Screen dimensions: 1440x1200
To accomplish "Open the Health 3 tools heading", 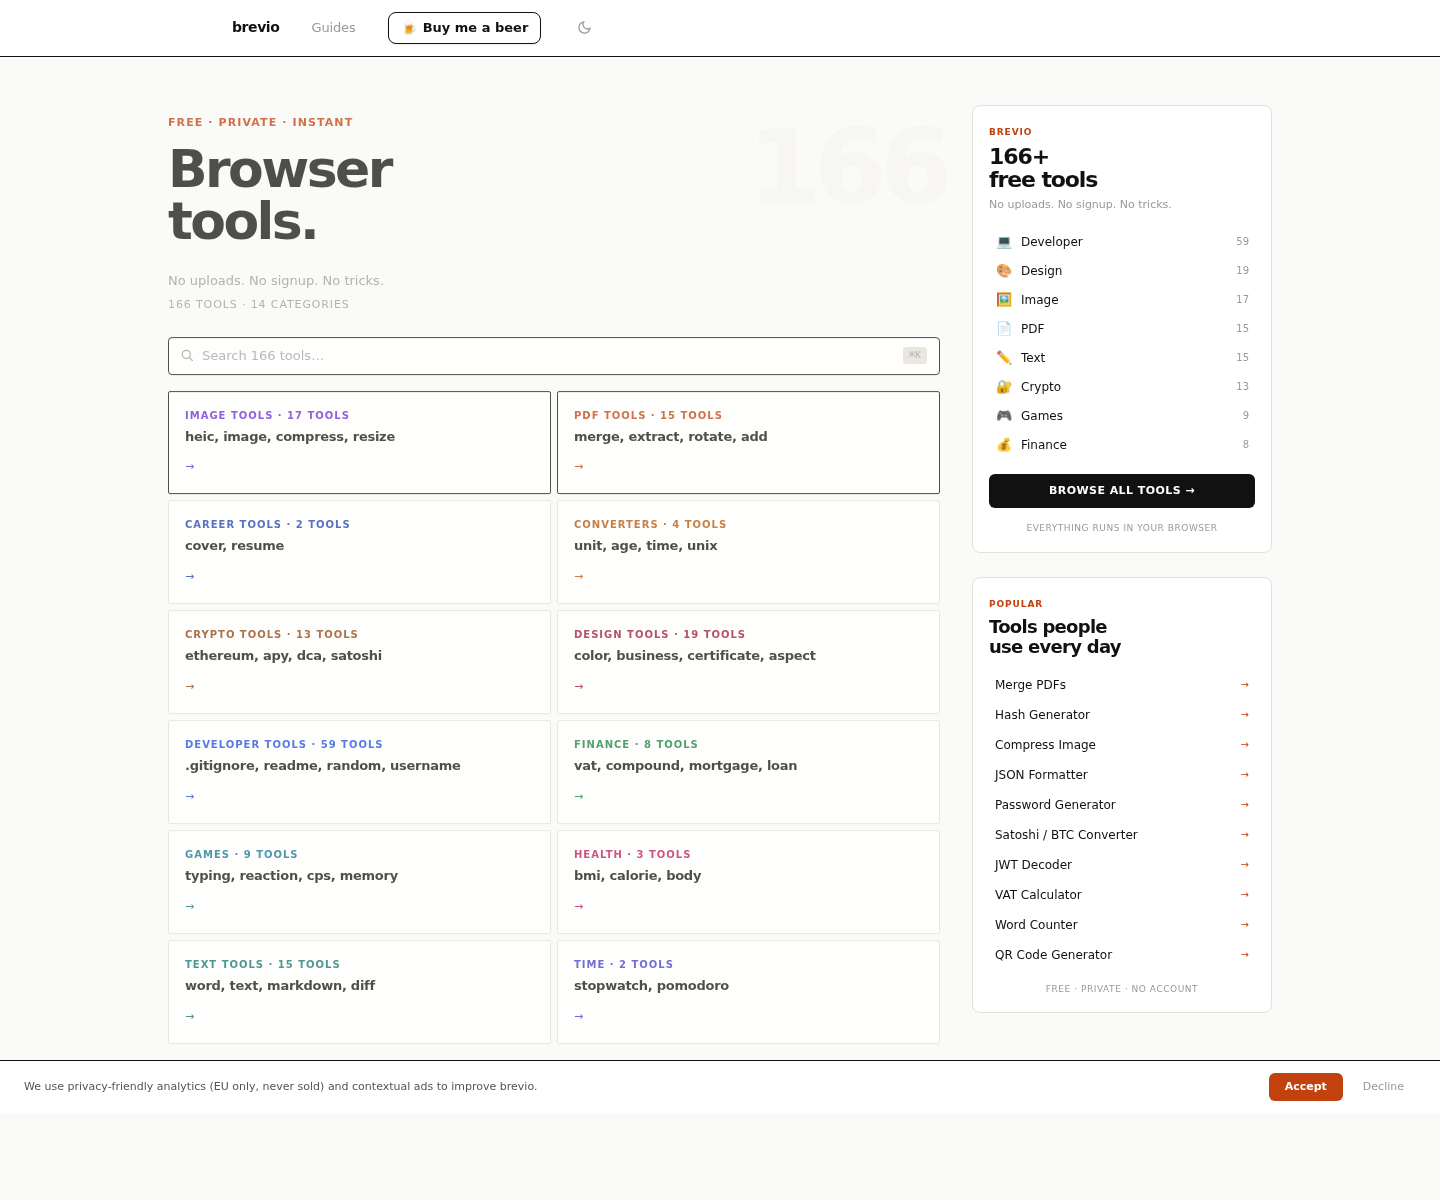I will click(632, 854).
